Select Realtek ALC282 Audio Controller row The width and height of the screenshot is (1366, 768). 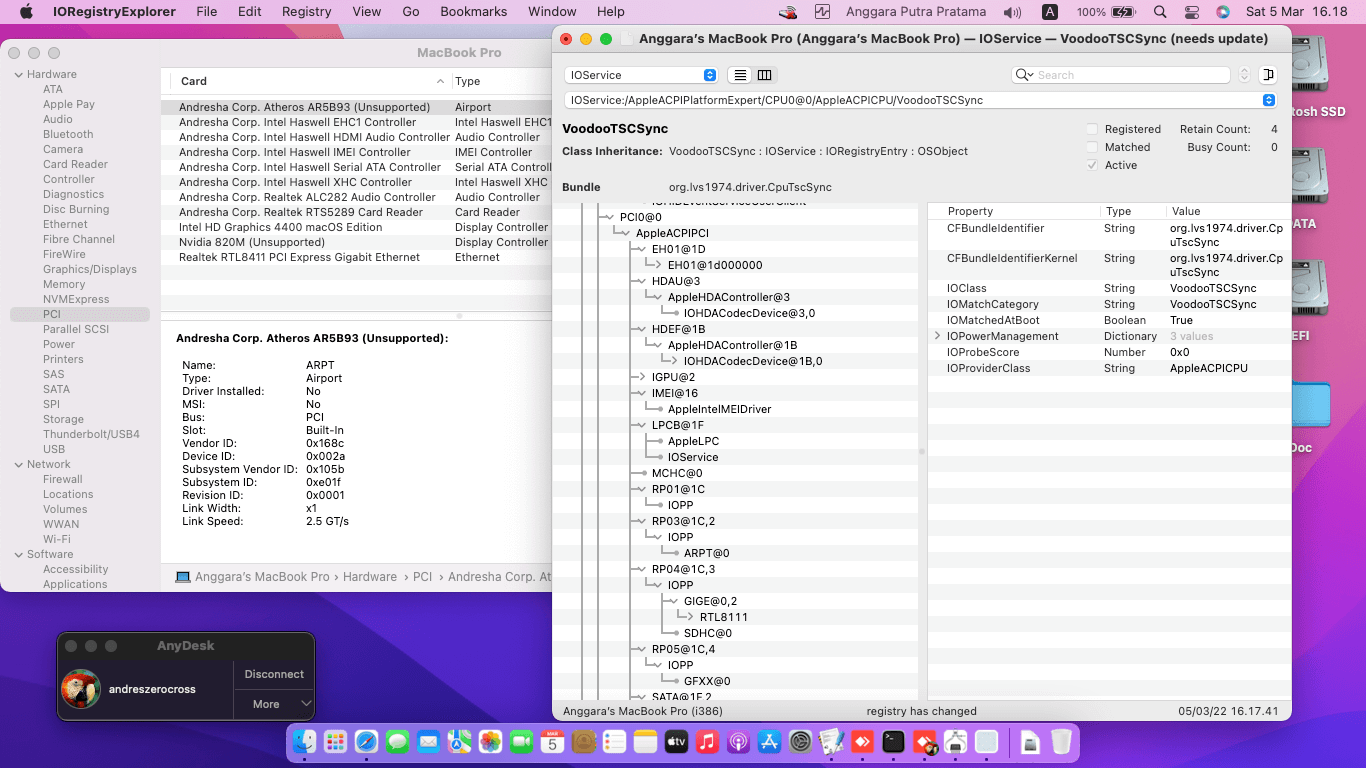[356, 197]
